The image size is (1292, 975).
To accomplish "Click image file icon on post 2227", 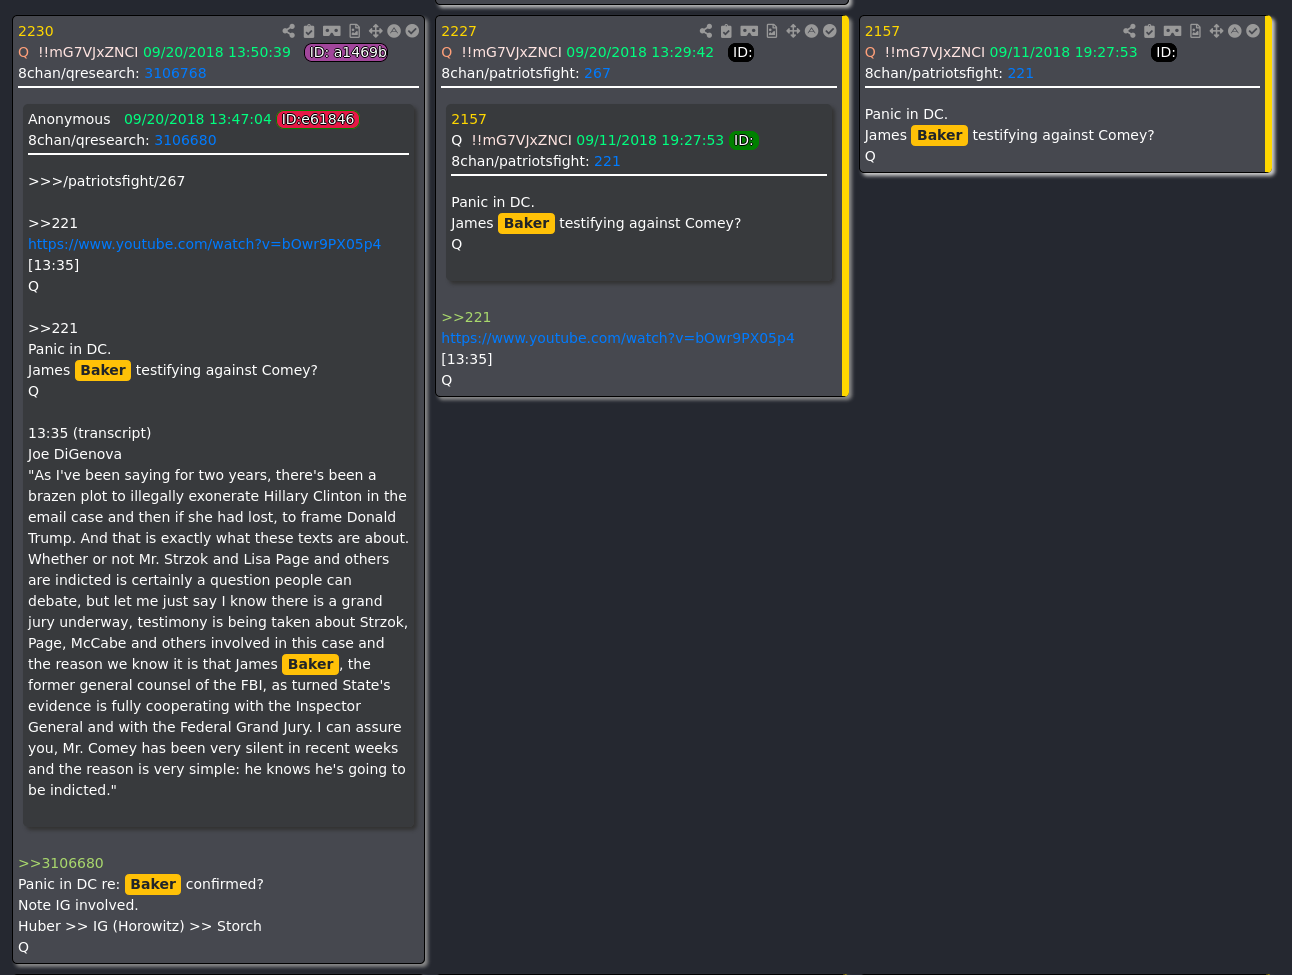I will (x=772, y=31).
